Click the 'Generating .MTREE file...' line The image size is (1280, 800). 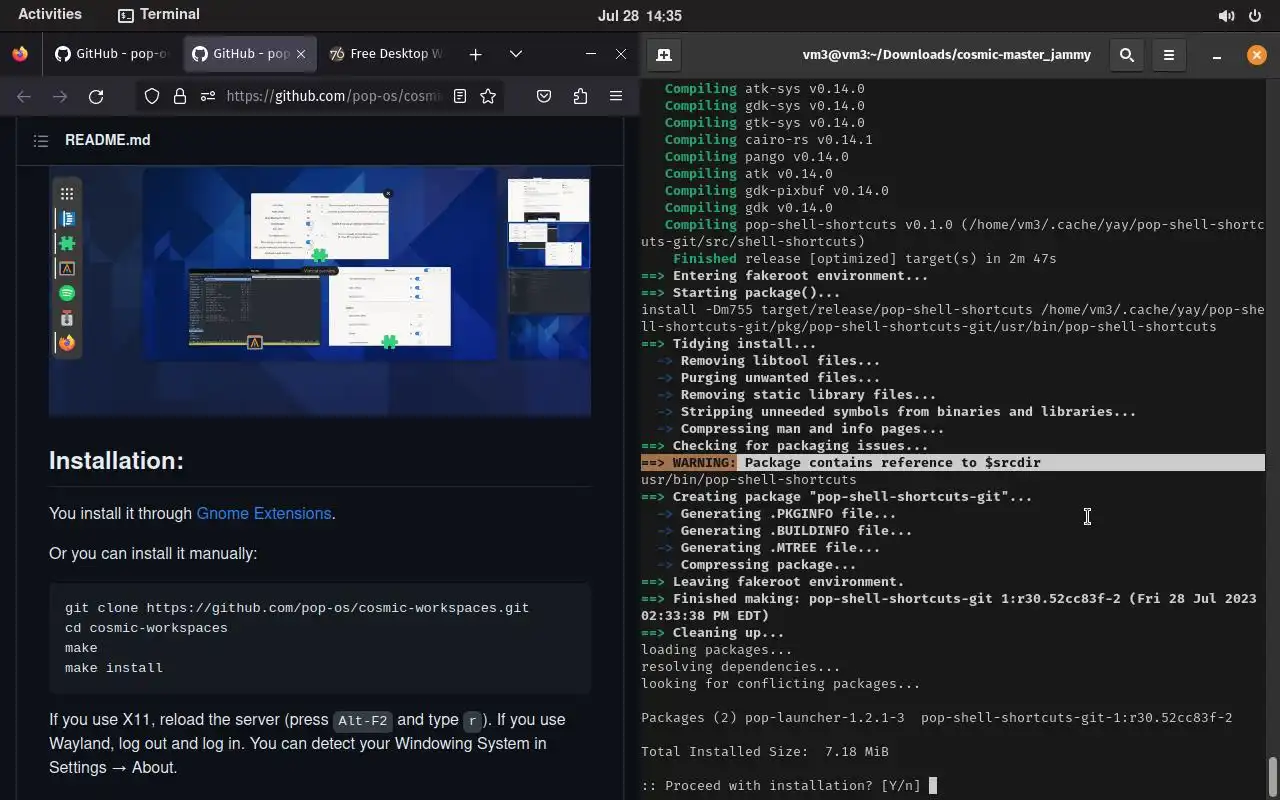pos(769,548)
